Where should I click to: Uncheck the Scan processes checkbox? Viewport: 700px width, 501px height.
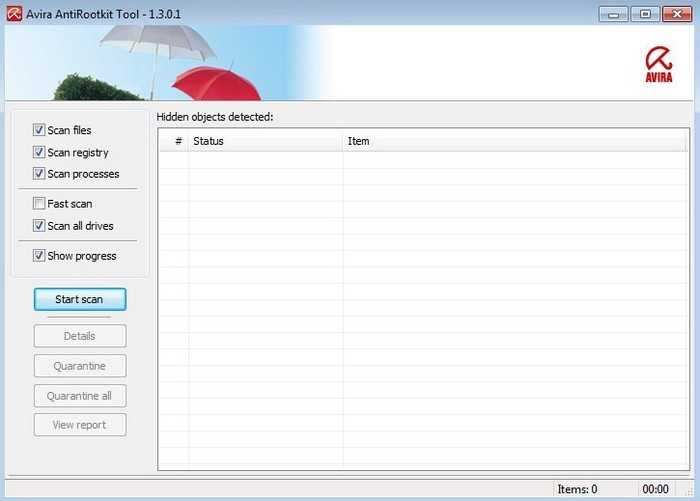coord(39,173)
